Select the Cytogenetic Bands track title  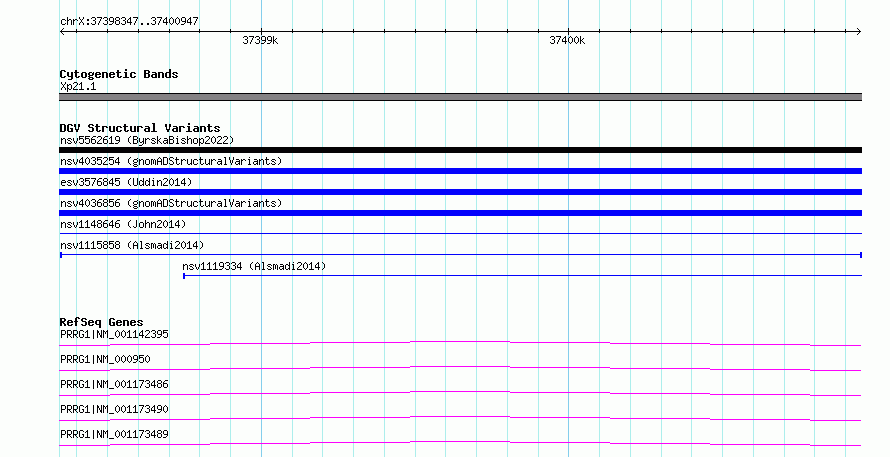tap(119, 74)
